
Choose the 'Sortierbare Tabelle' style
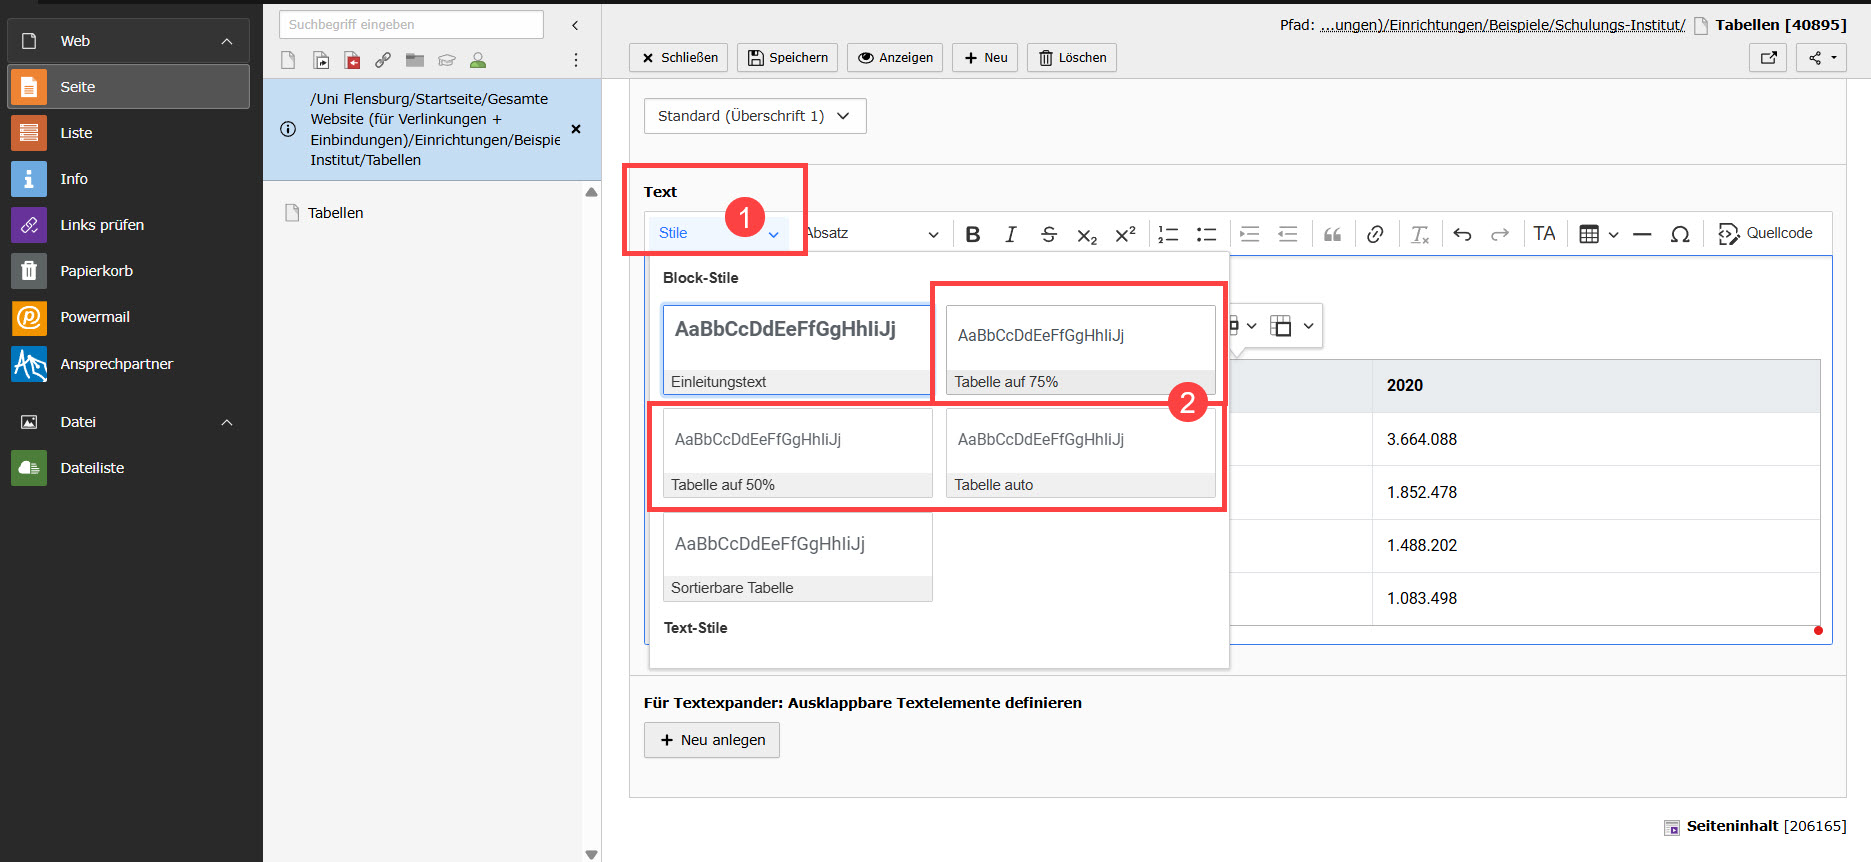point(797,557)
